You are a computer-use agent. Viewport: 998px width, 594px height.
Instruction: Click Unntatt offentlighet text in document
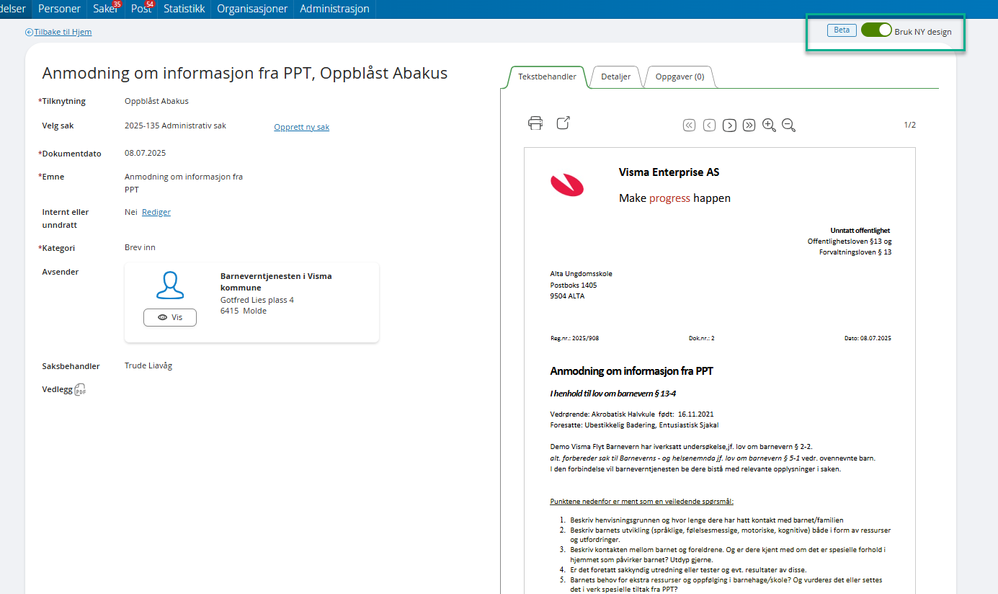[x=860, y=230]
